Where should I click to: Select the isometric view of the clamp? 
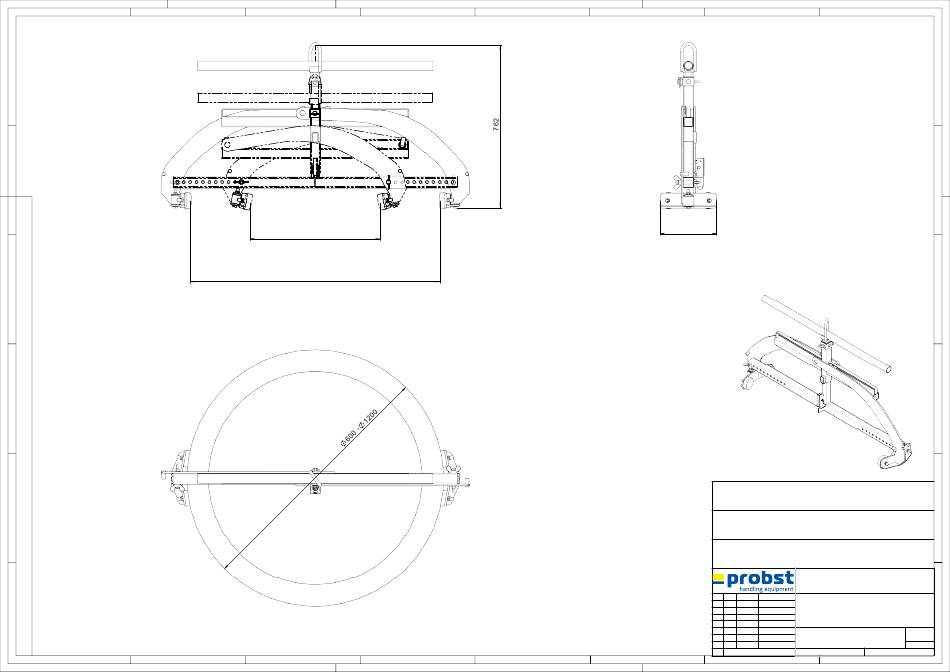click(x=826, y=382)
